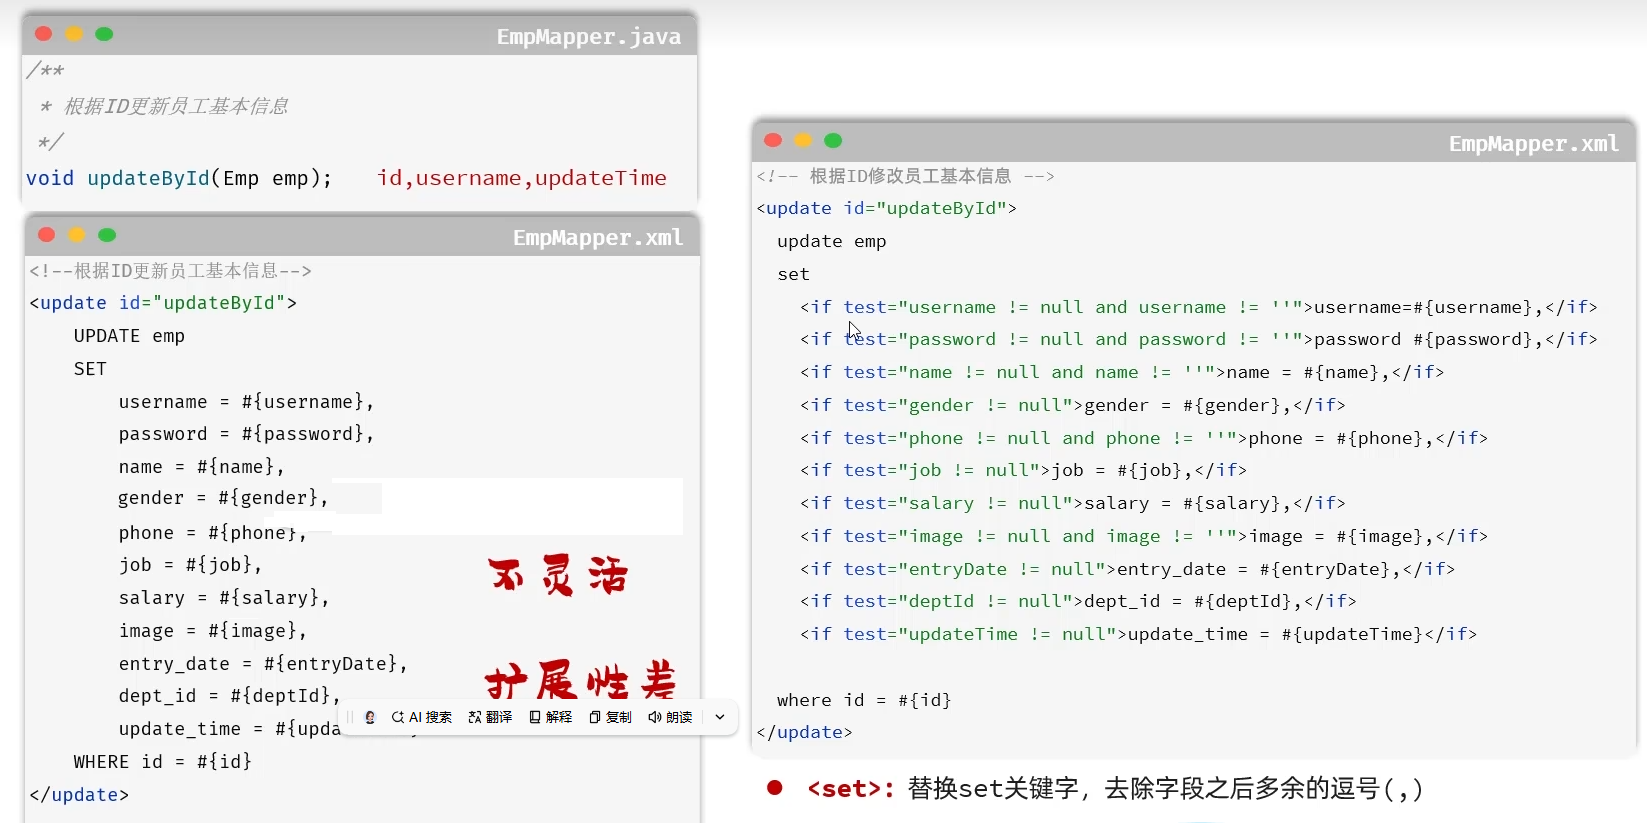Click the red text id,username,updateTime
The height and width of the screenshot is (823, 1647).
pos(521,178)
